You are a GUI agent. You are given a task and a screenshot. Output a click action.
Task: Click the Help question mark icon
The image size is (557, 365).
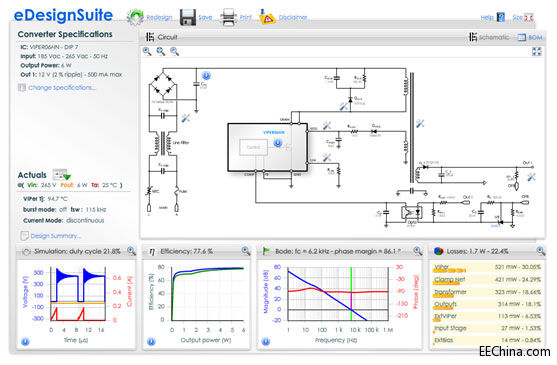pyautogui.click(x=501, y=17)
